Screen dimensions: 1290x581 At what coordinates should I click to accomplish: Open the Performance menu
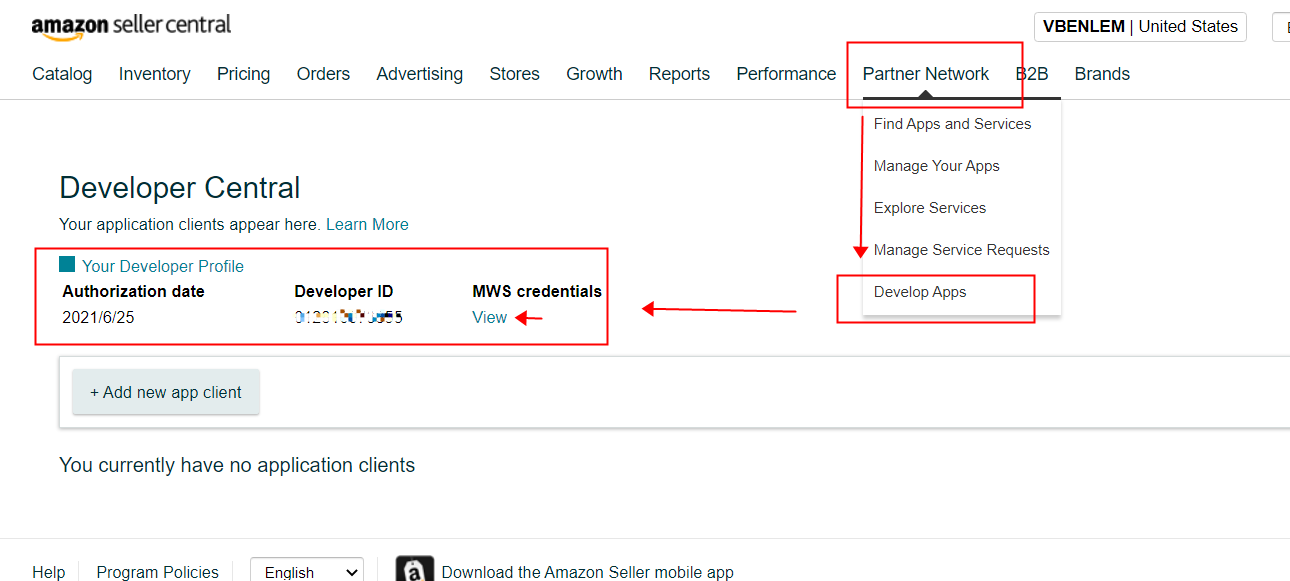click(786, 74)
